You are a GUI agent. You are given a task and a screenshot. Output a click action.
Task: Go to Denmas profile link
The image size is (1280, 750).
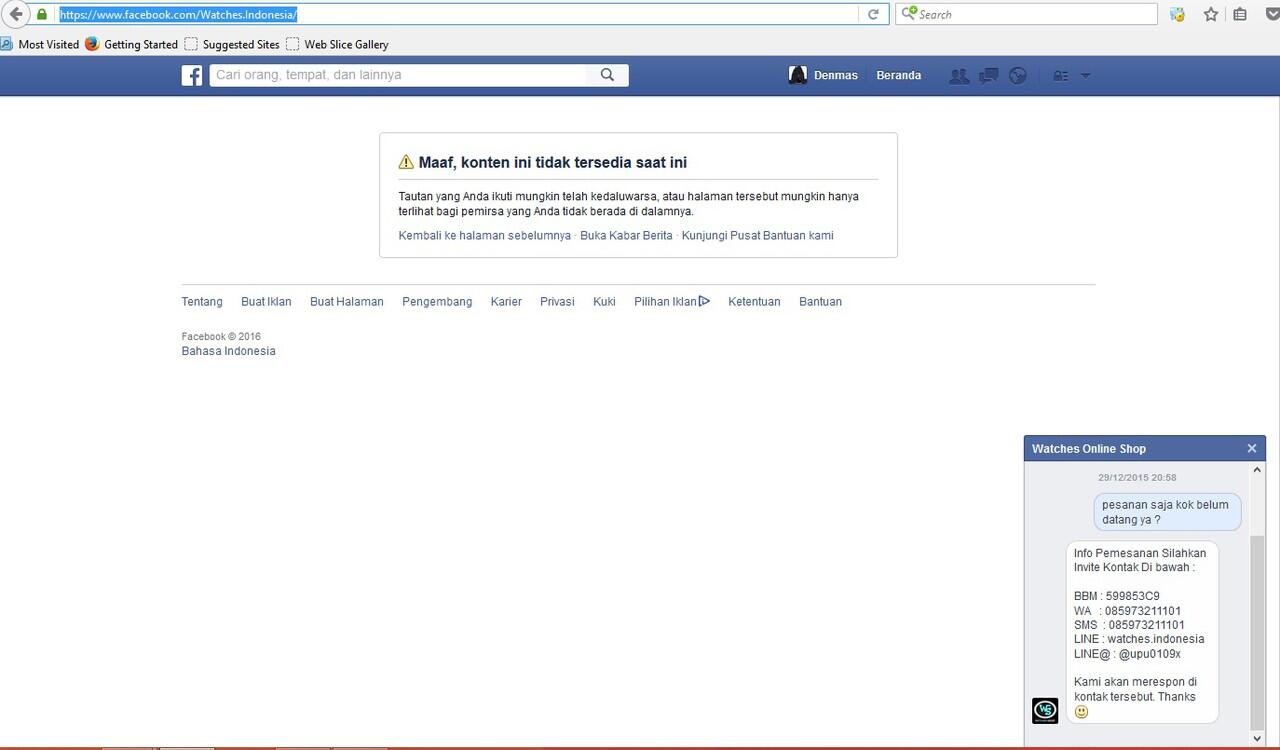pos(836,75)
